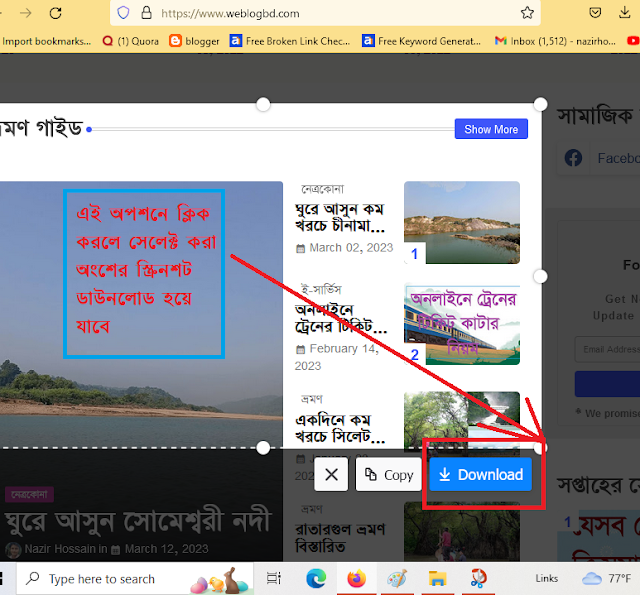This screenshot has width=640, height=595.
Task: Click the top-right selection corner handle
Action: pyautogui.click(x=540, y=104)
